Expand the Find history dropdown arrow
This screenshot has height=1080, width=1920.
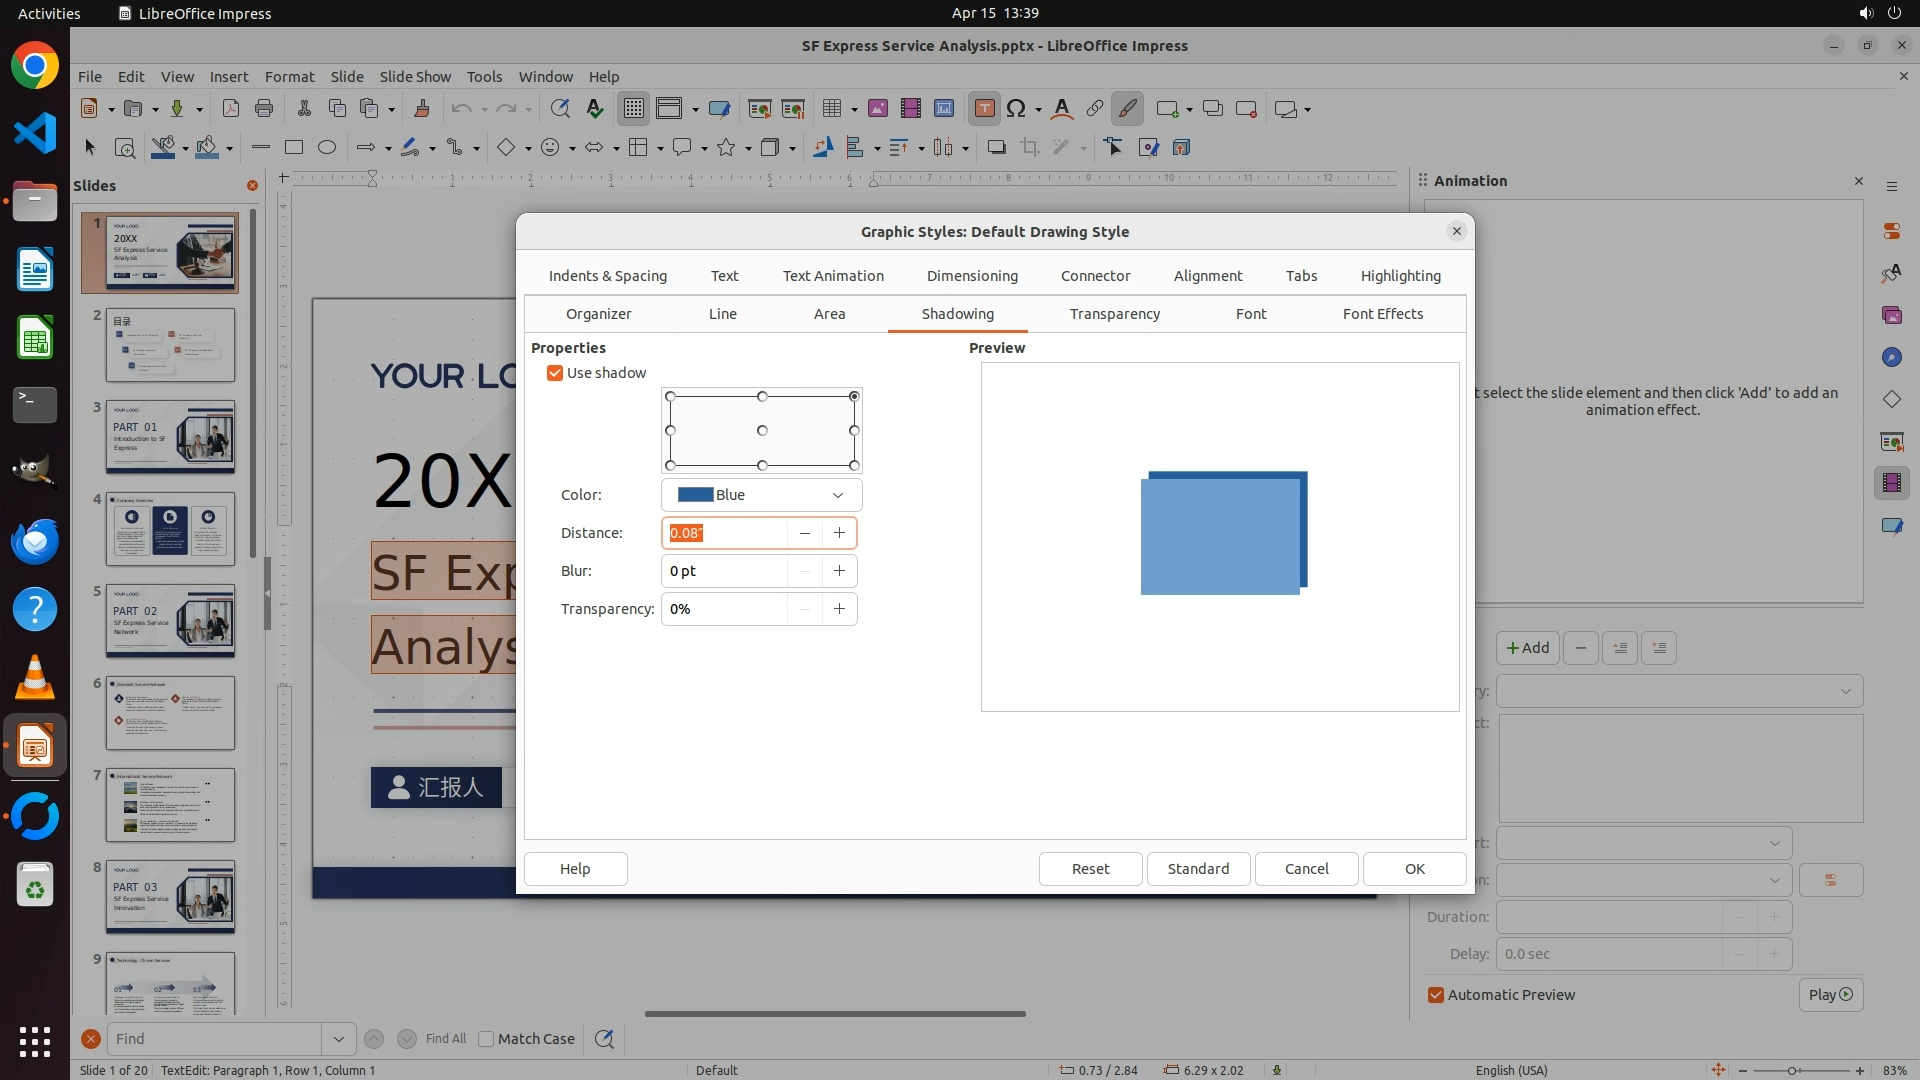pos(338,1039)
